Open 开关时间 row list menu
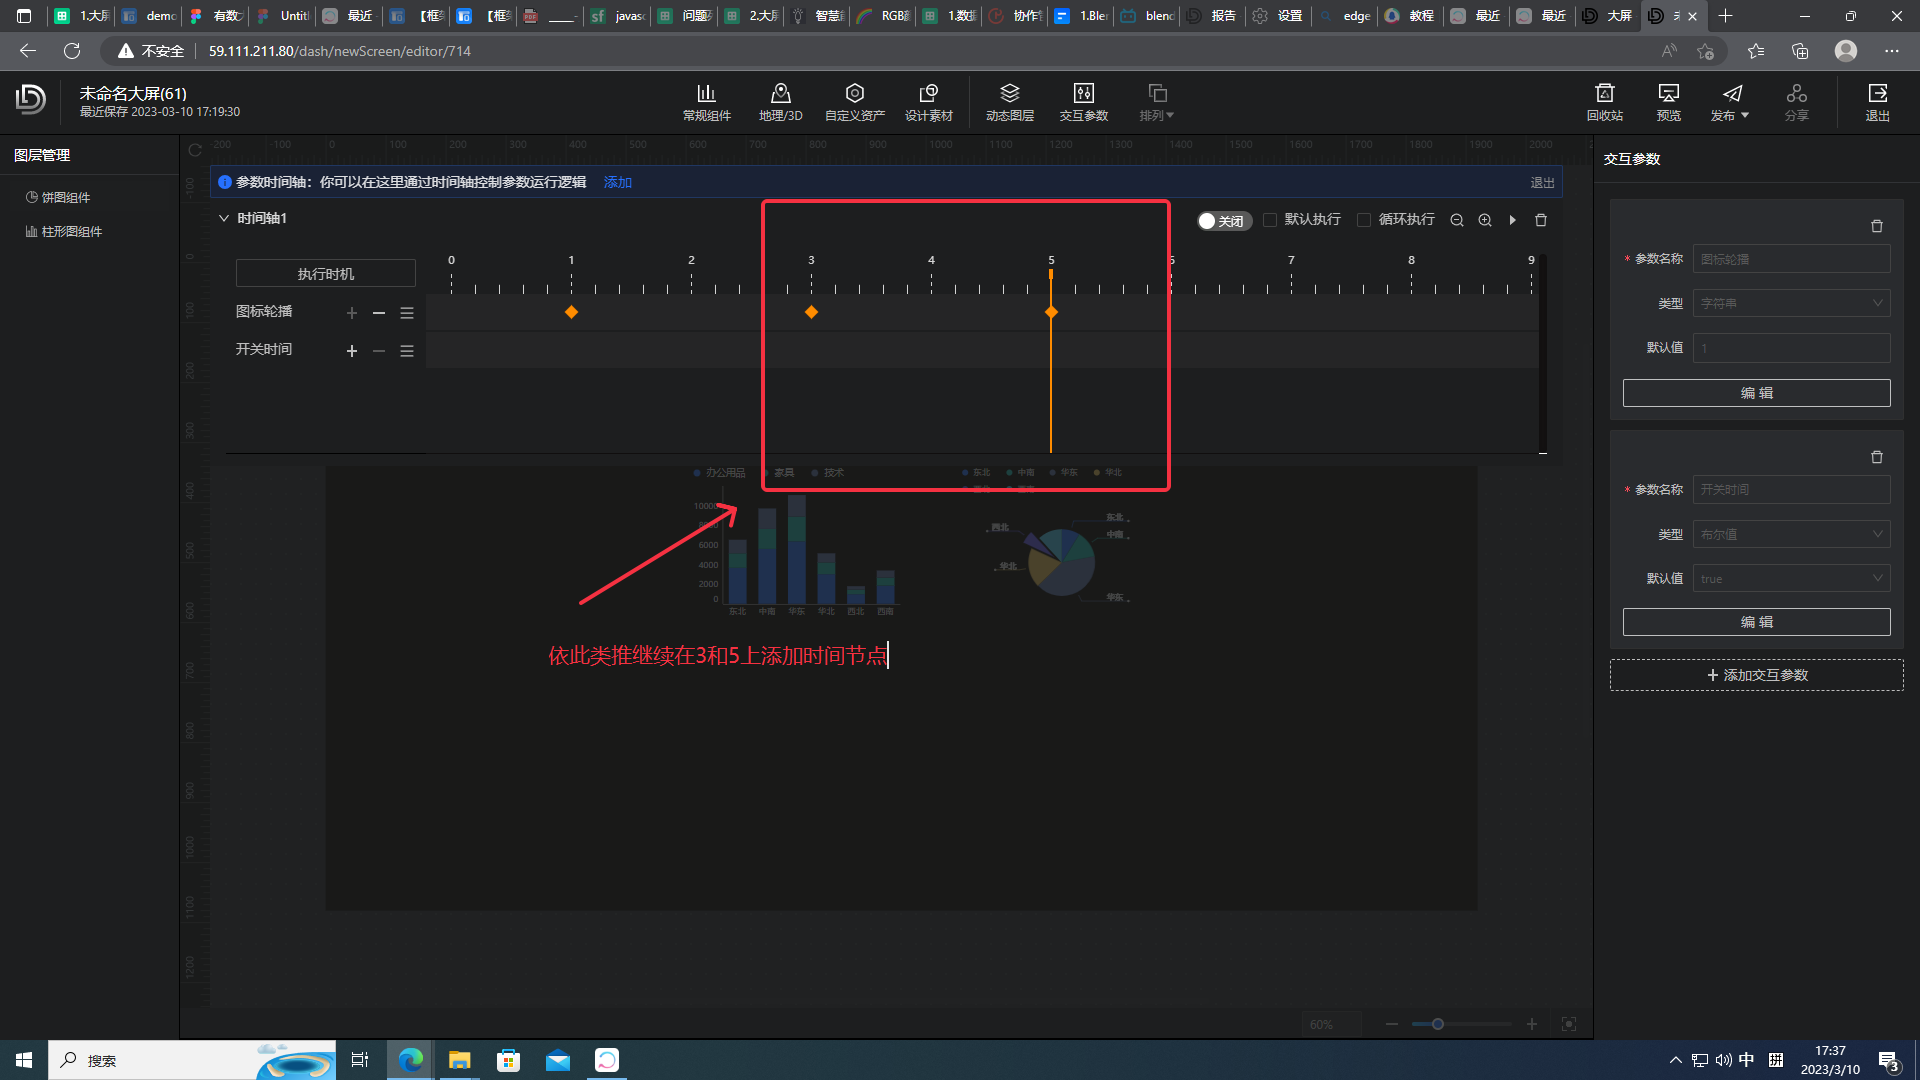 pyautogui.click(x=407, y=351)
